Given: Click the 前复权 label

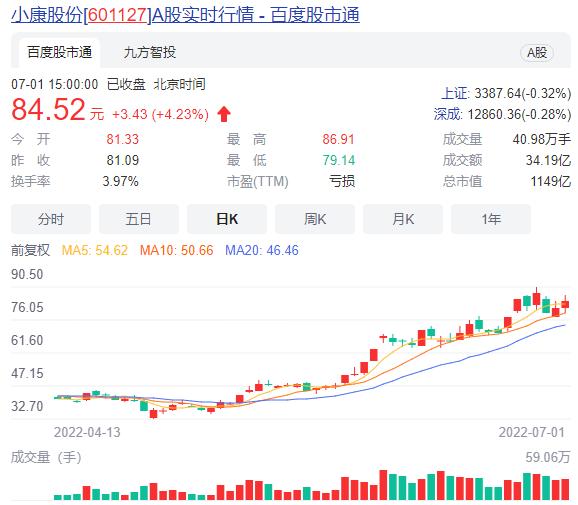Looking at the screenshot, I should point(30,250).
